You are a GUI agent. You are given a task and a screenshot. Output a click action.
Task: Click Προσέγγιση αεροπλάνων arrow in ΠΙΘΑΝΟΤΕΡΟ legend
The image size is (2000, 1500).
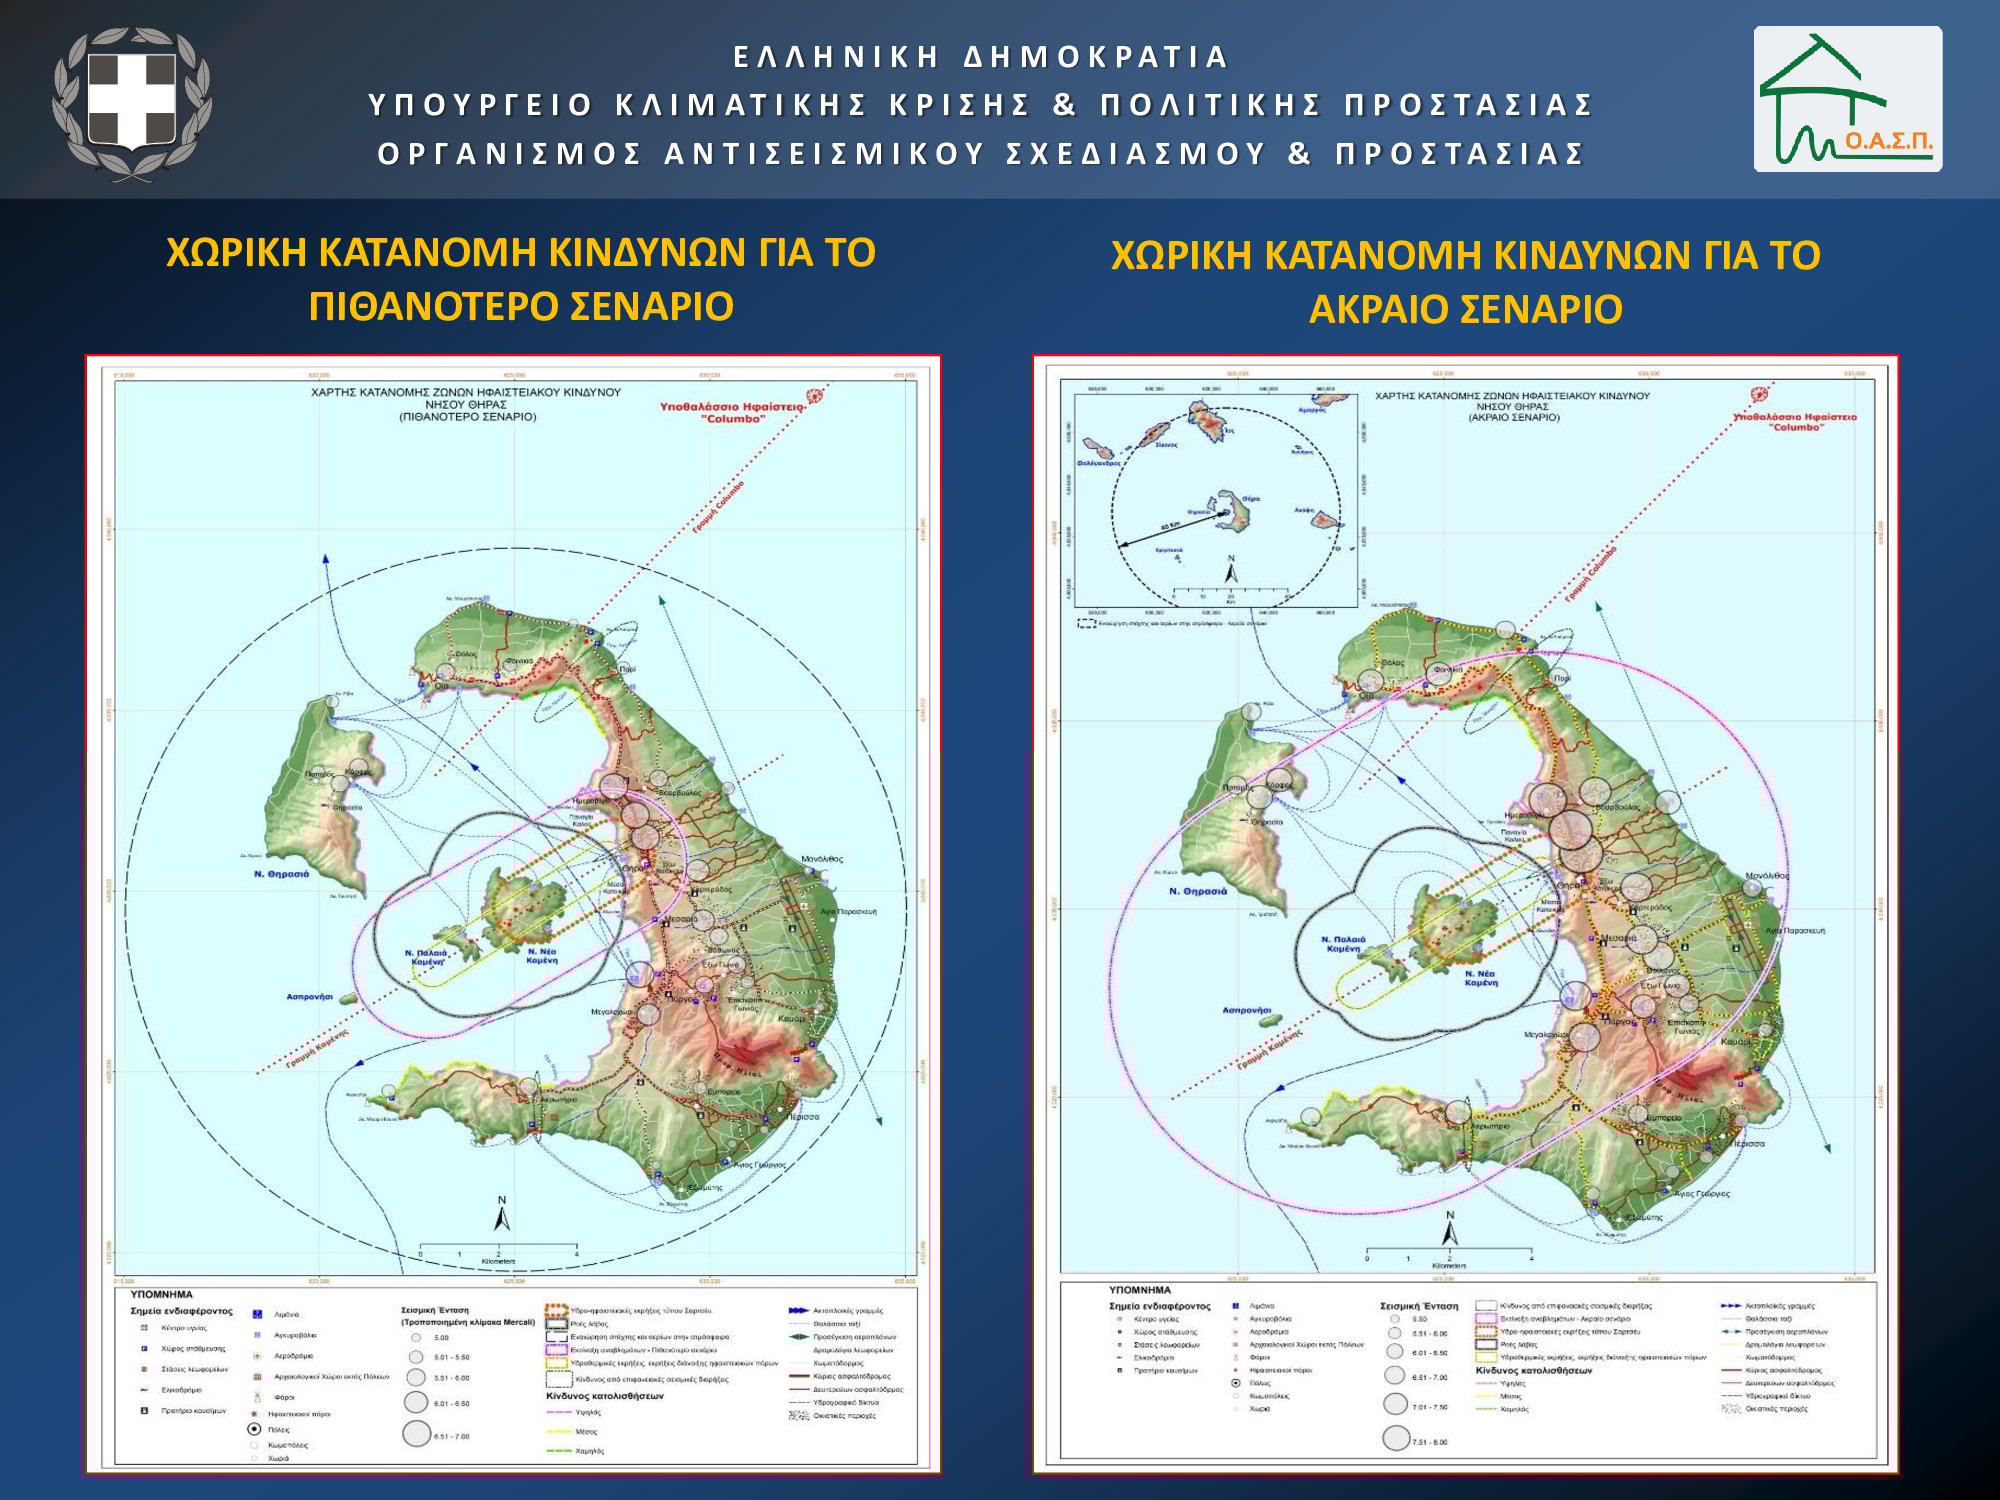[x=798, y=1336]
